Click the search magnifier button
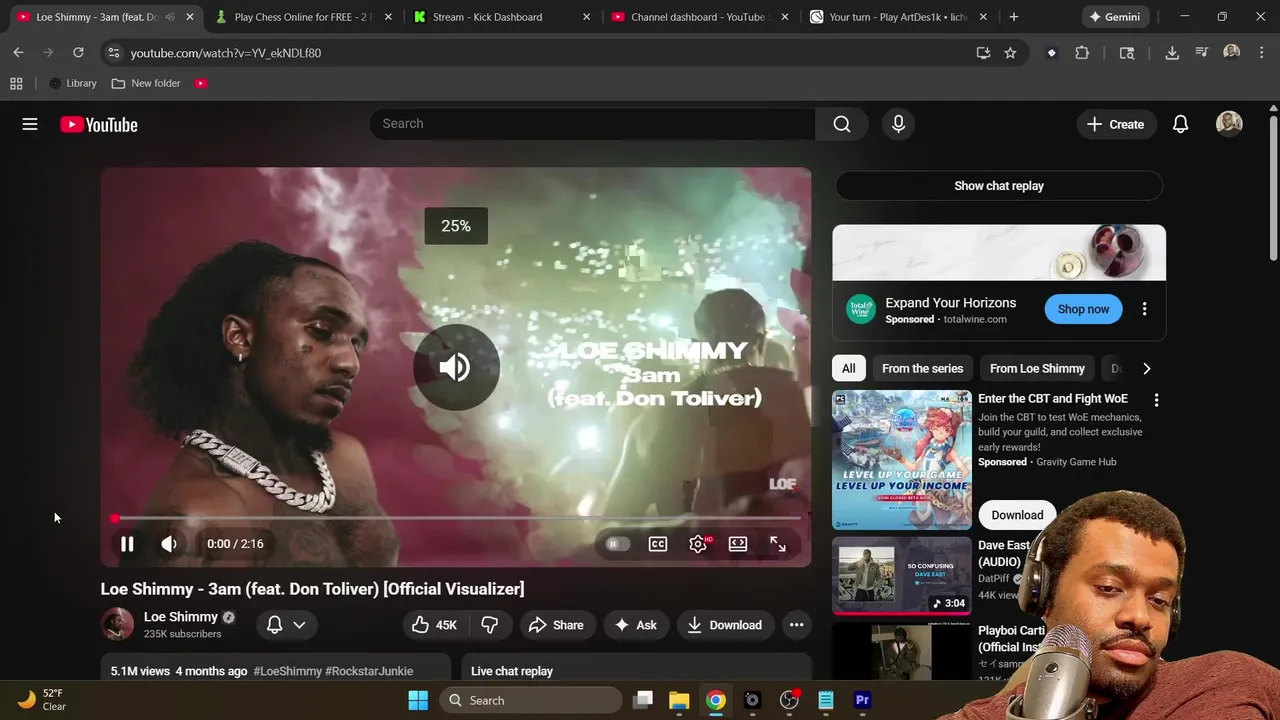The height and width of the screenshot is (720, 1280). click(842, 124)
